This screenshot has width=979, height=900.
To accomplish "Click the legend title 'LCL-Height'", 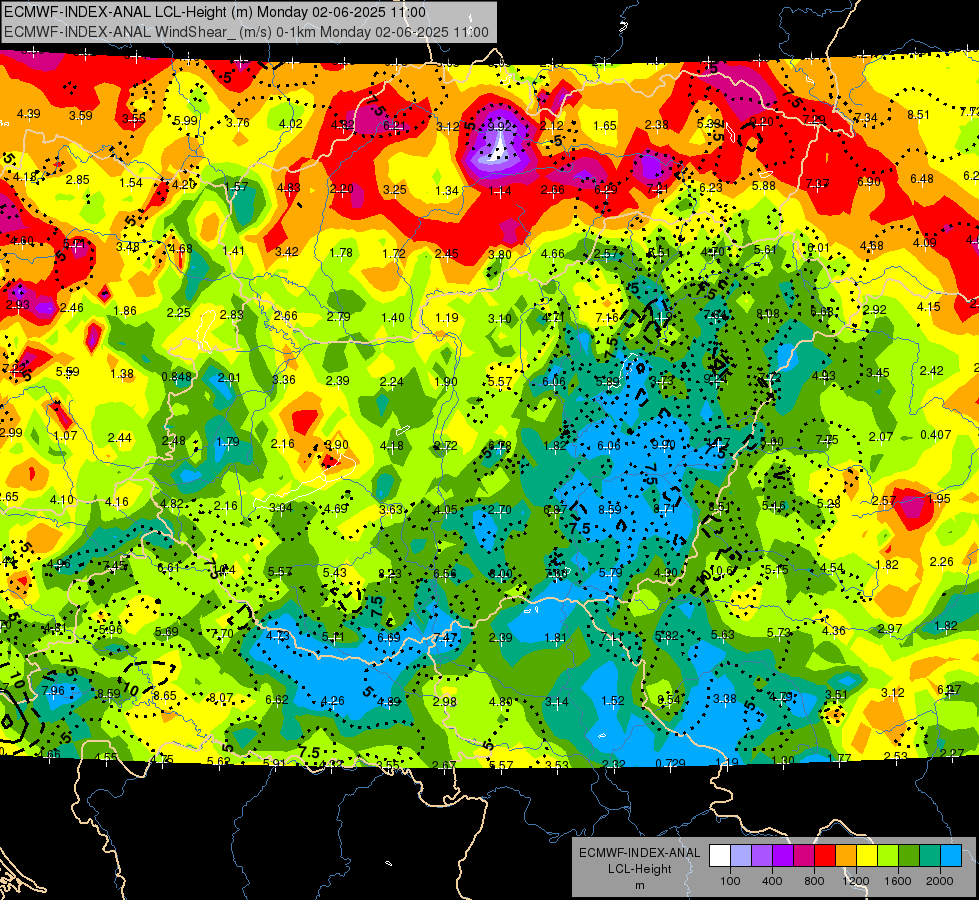I will pos(639,869).
